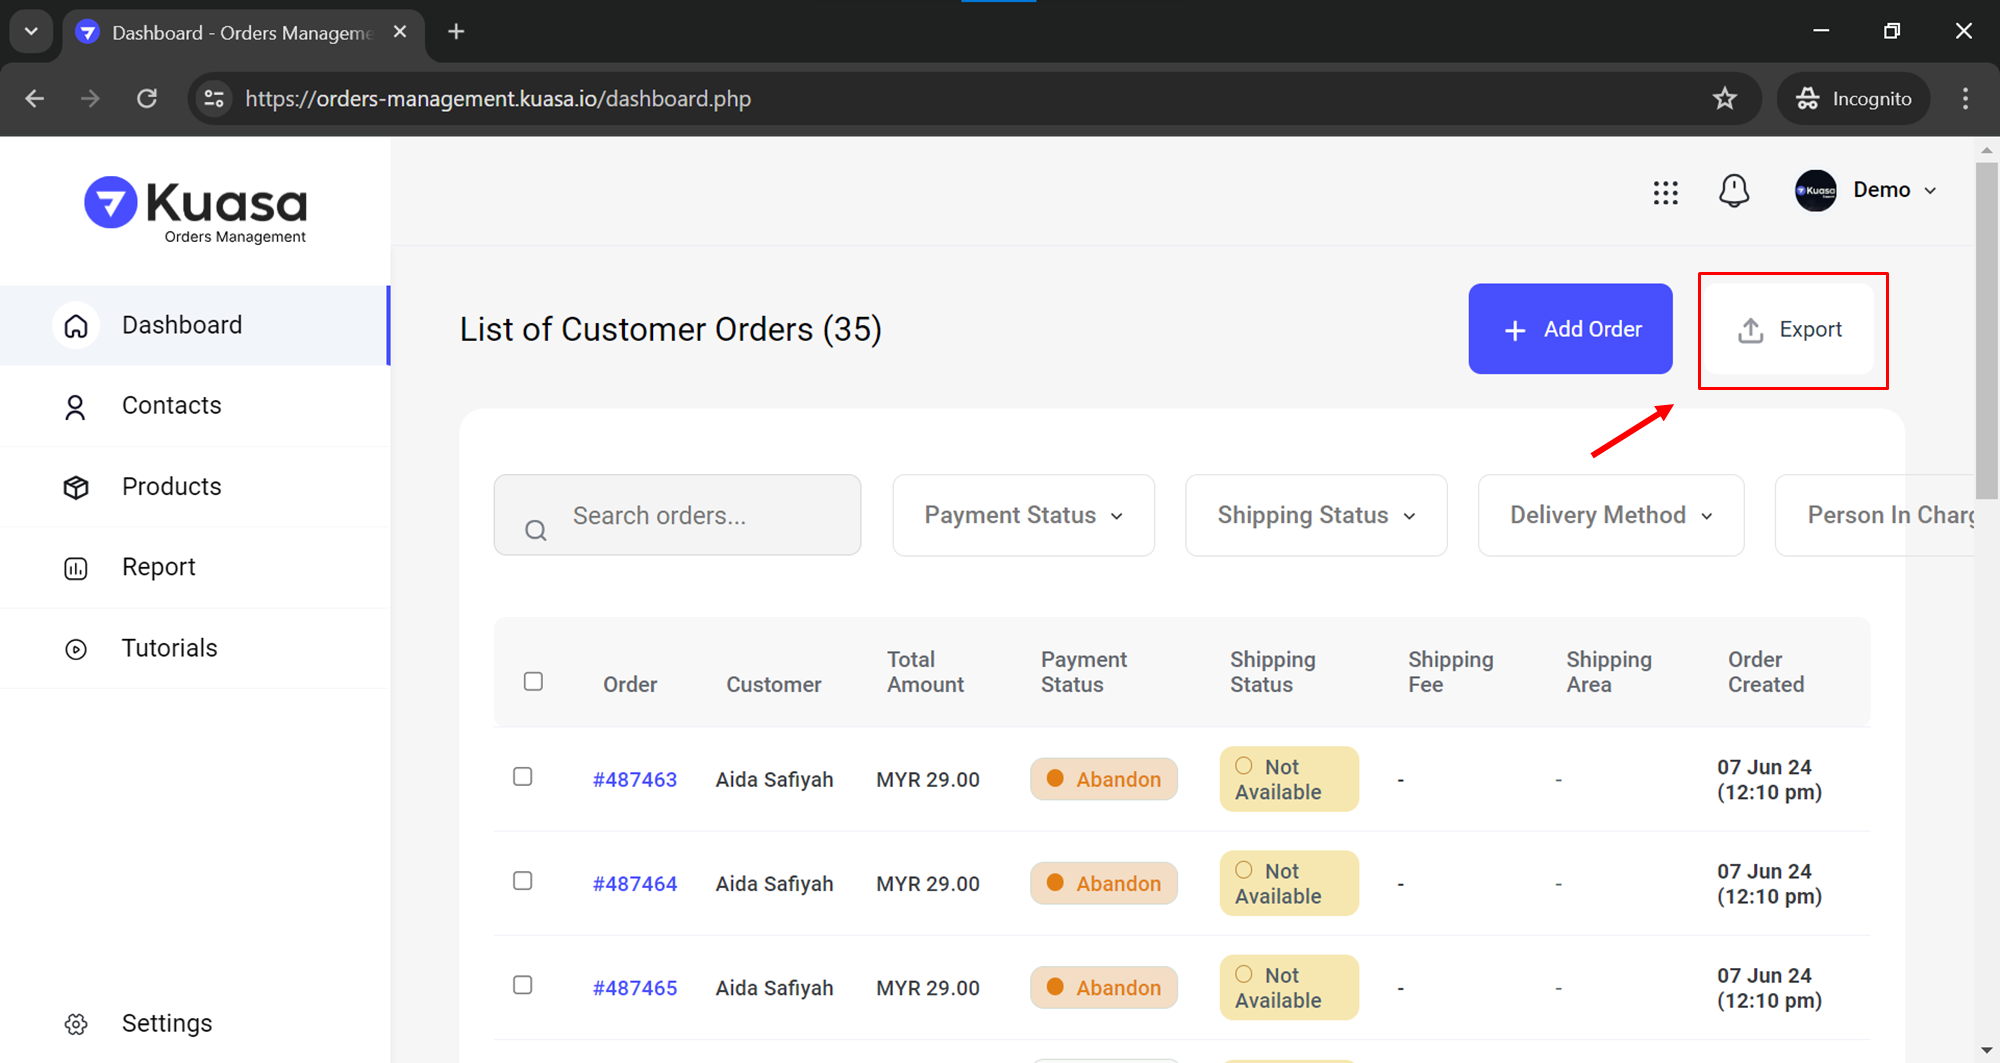Open order link #487464
Screen dimensions: 2000x1063
pyautogui.click(x=634, y=884)
